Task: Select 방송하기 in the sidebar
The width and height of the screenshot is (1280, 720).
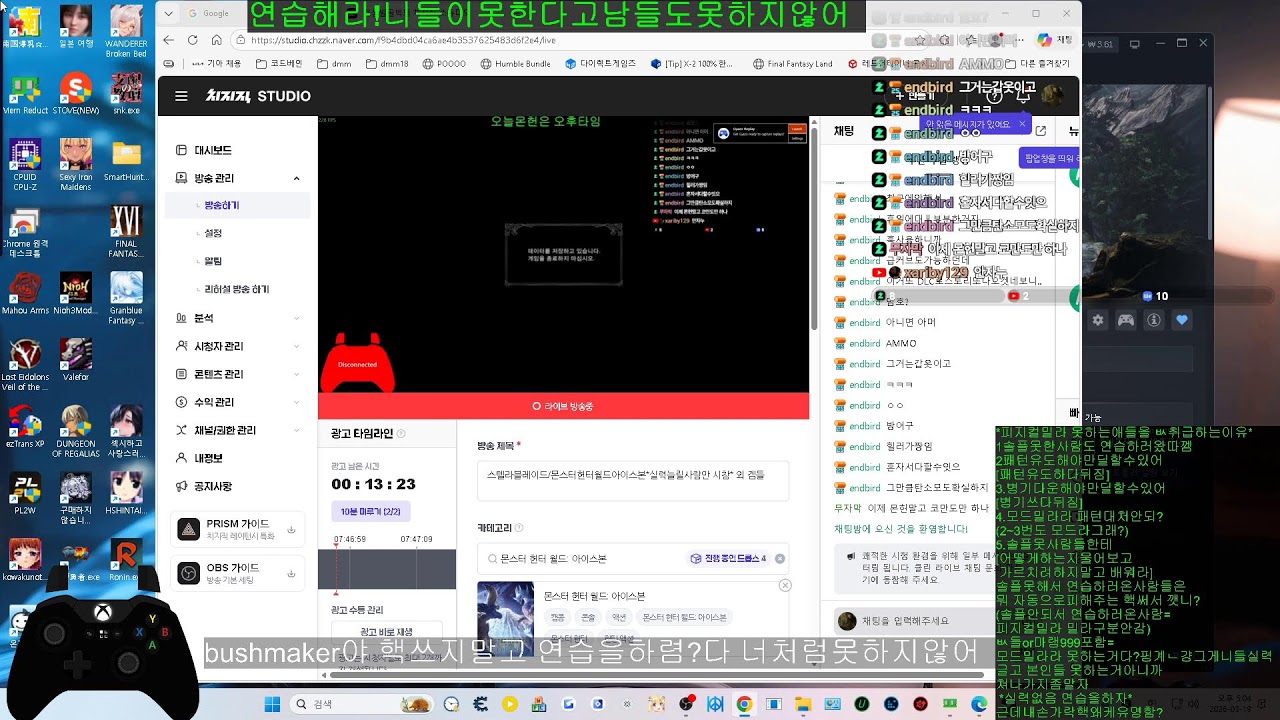Action: point(222,205)
